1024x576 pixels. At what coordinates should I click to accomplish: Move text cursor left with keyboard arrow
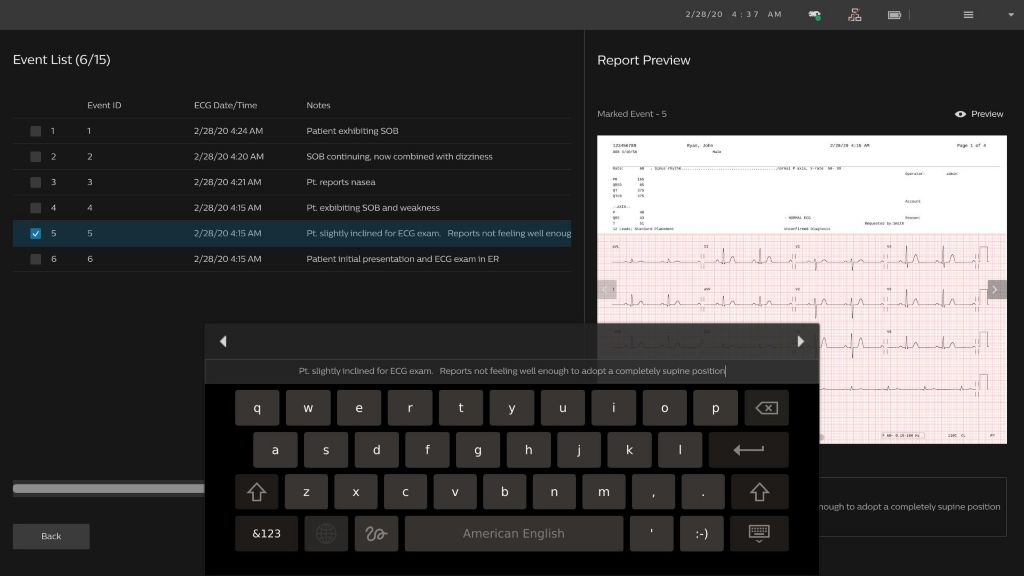point(223,341)
